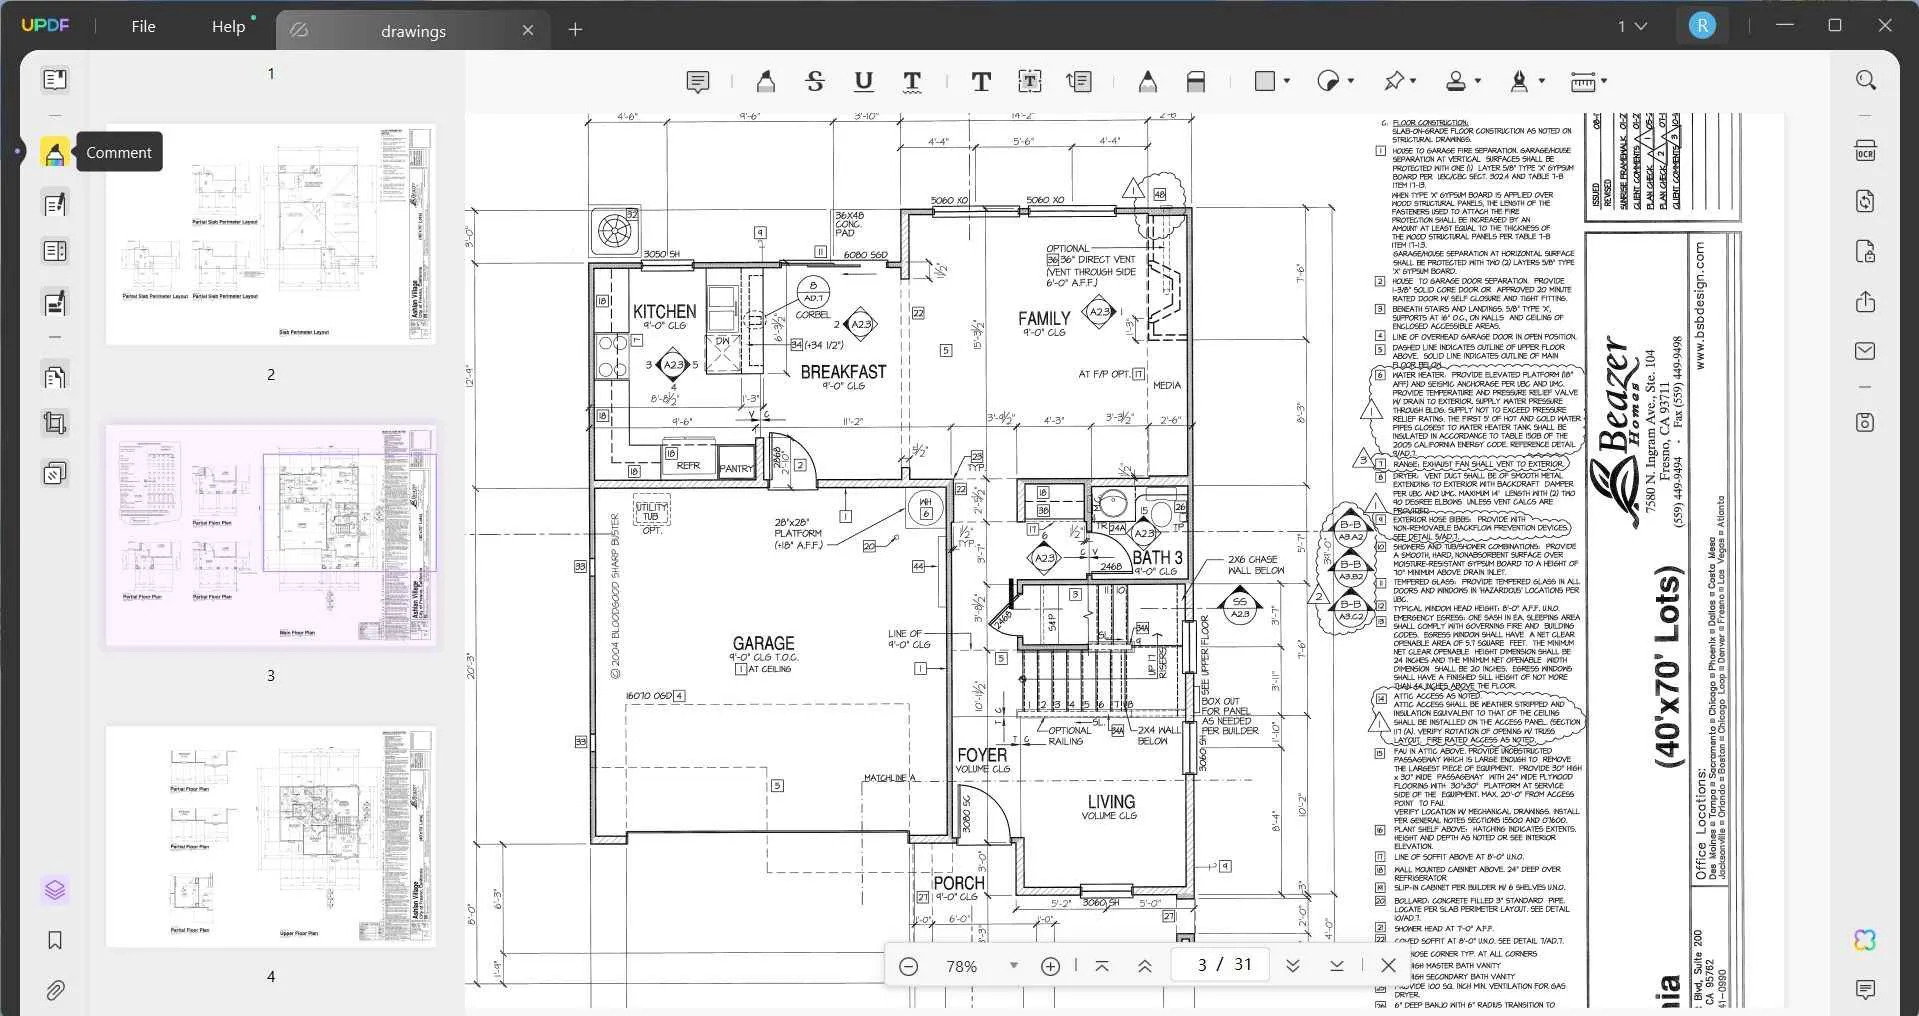This screenshot has width=1919, height=1016.
Task: Close the drawings tab
Action: tap(528, 31)
